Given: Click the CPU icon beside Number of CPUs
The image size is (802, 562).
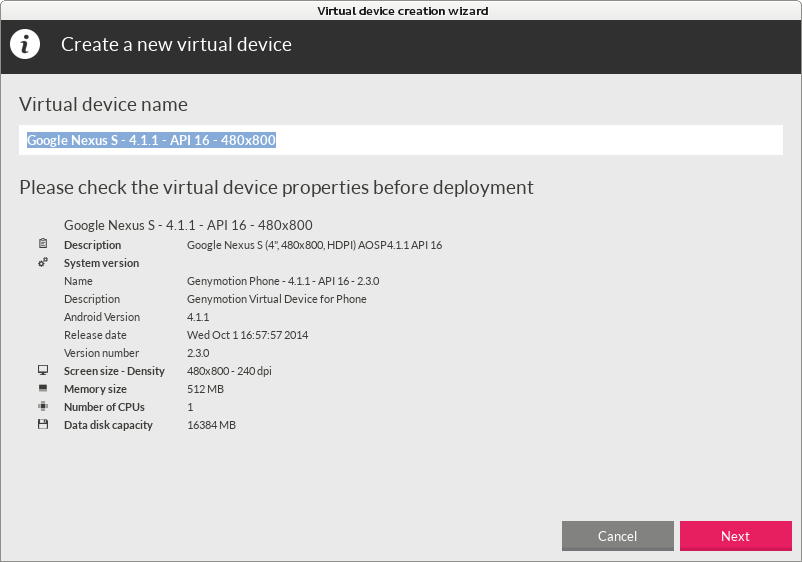Looking at the screenshot, I should point(43,406).
